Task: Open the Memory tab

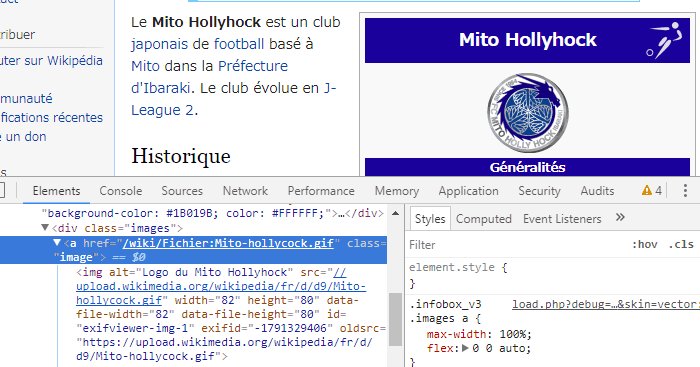Action: click(397, 191)
